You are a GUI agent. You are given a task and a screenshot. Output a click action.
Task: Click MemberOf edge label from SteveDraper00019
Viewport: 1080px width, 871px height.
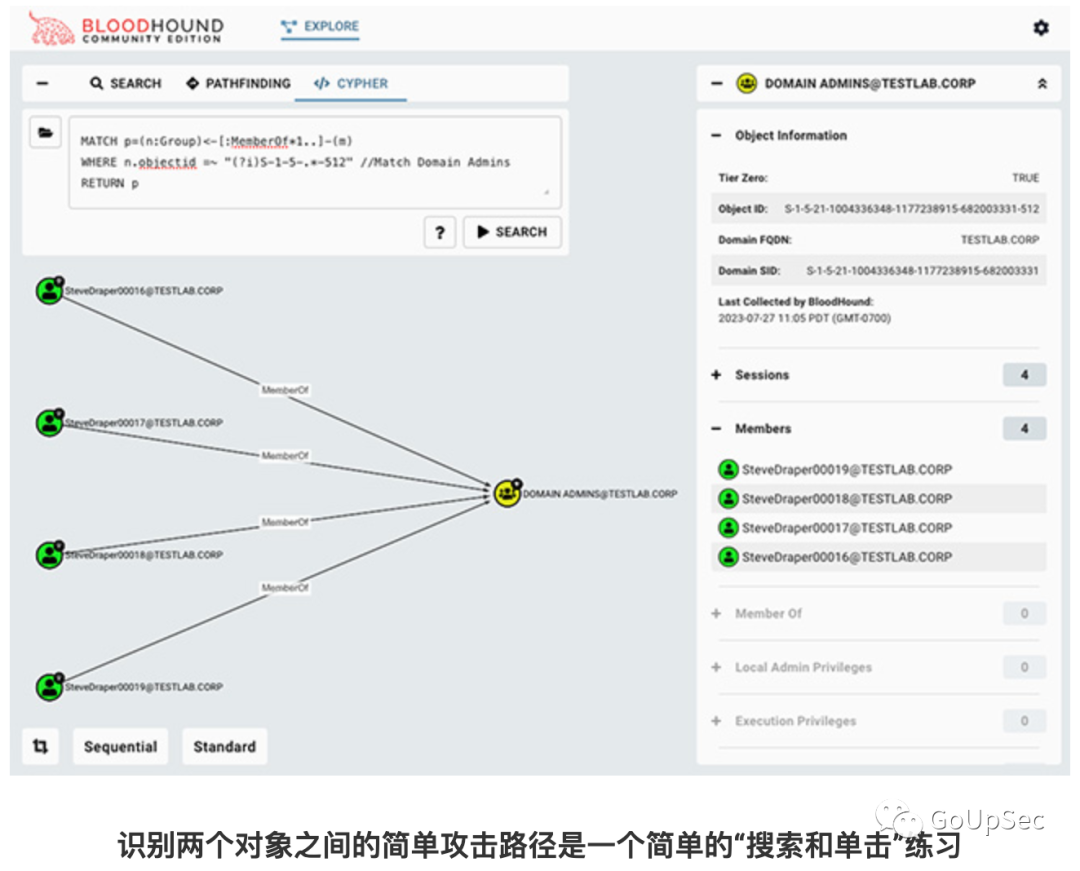(x=285, y=588)
